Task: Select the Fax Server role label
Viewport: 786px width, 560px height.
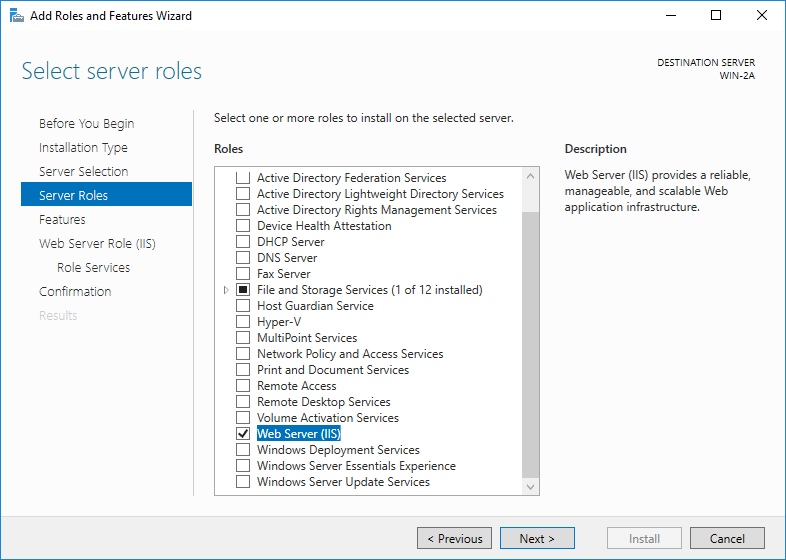Action: (x=284, y=274)
